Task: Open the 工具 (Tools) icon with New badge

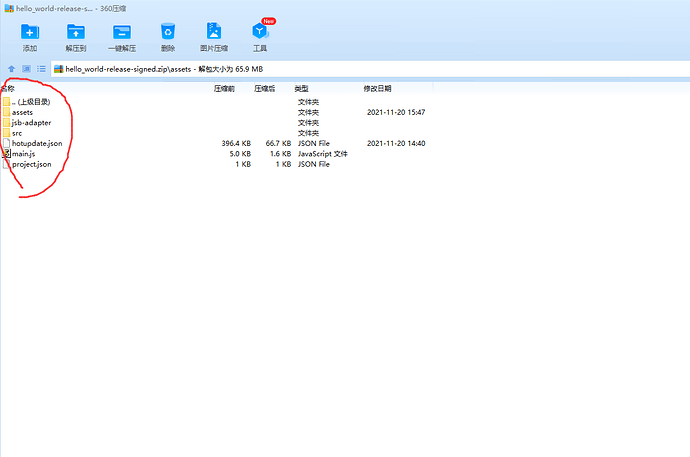Action: pyautogui.click(x=260, y=31)
